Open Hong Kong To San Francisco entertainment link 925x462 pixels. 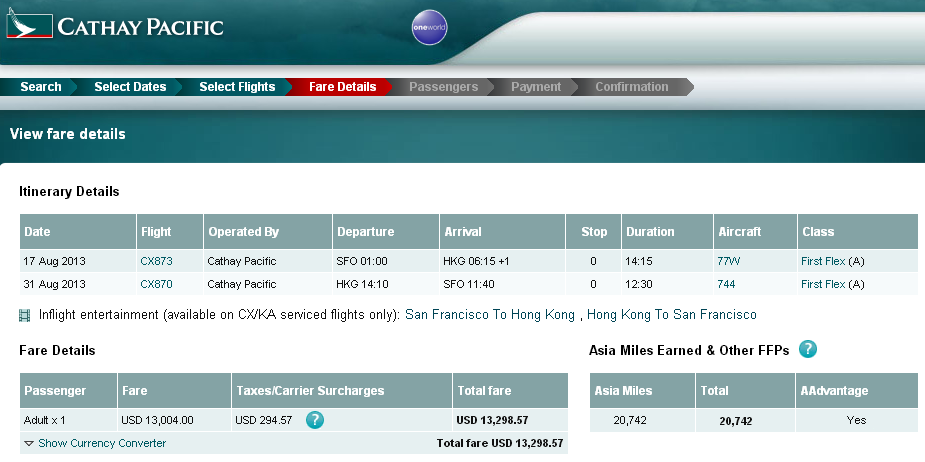click(x=671, y=314)
